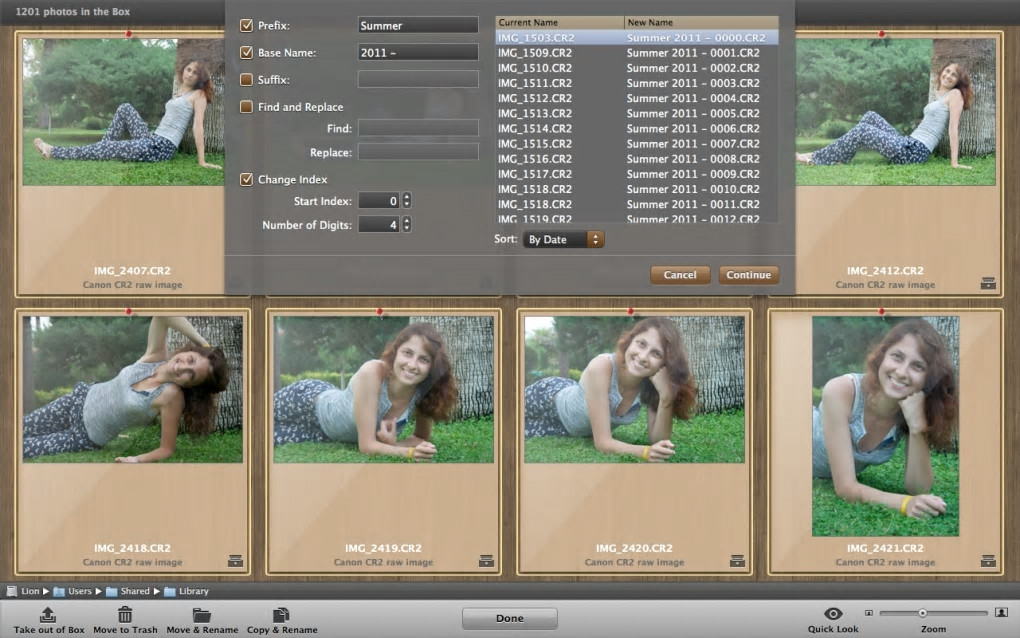Viewport: 1020px width, 638px height.
Task: Open Quick Look eye icon
Action: click(x=832, y=613)
